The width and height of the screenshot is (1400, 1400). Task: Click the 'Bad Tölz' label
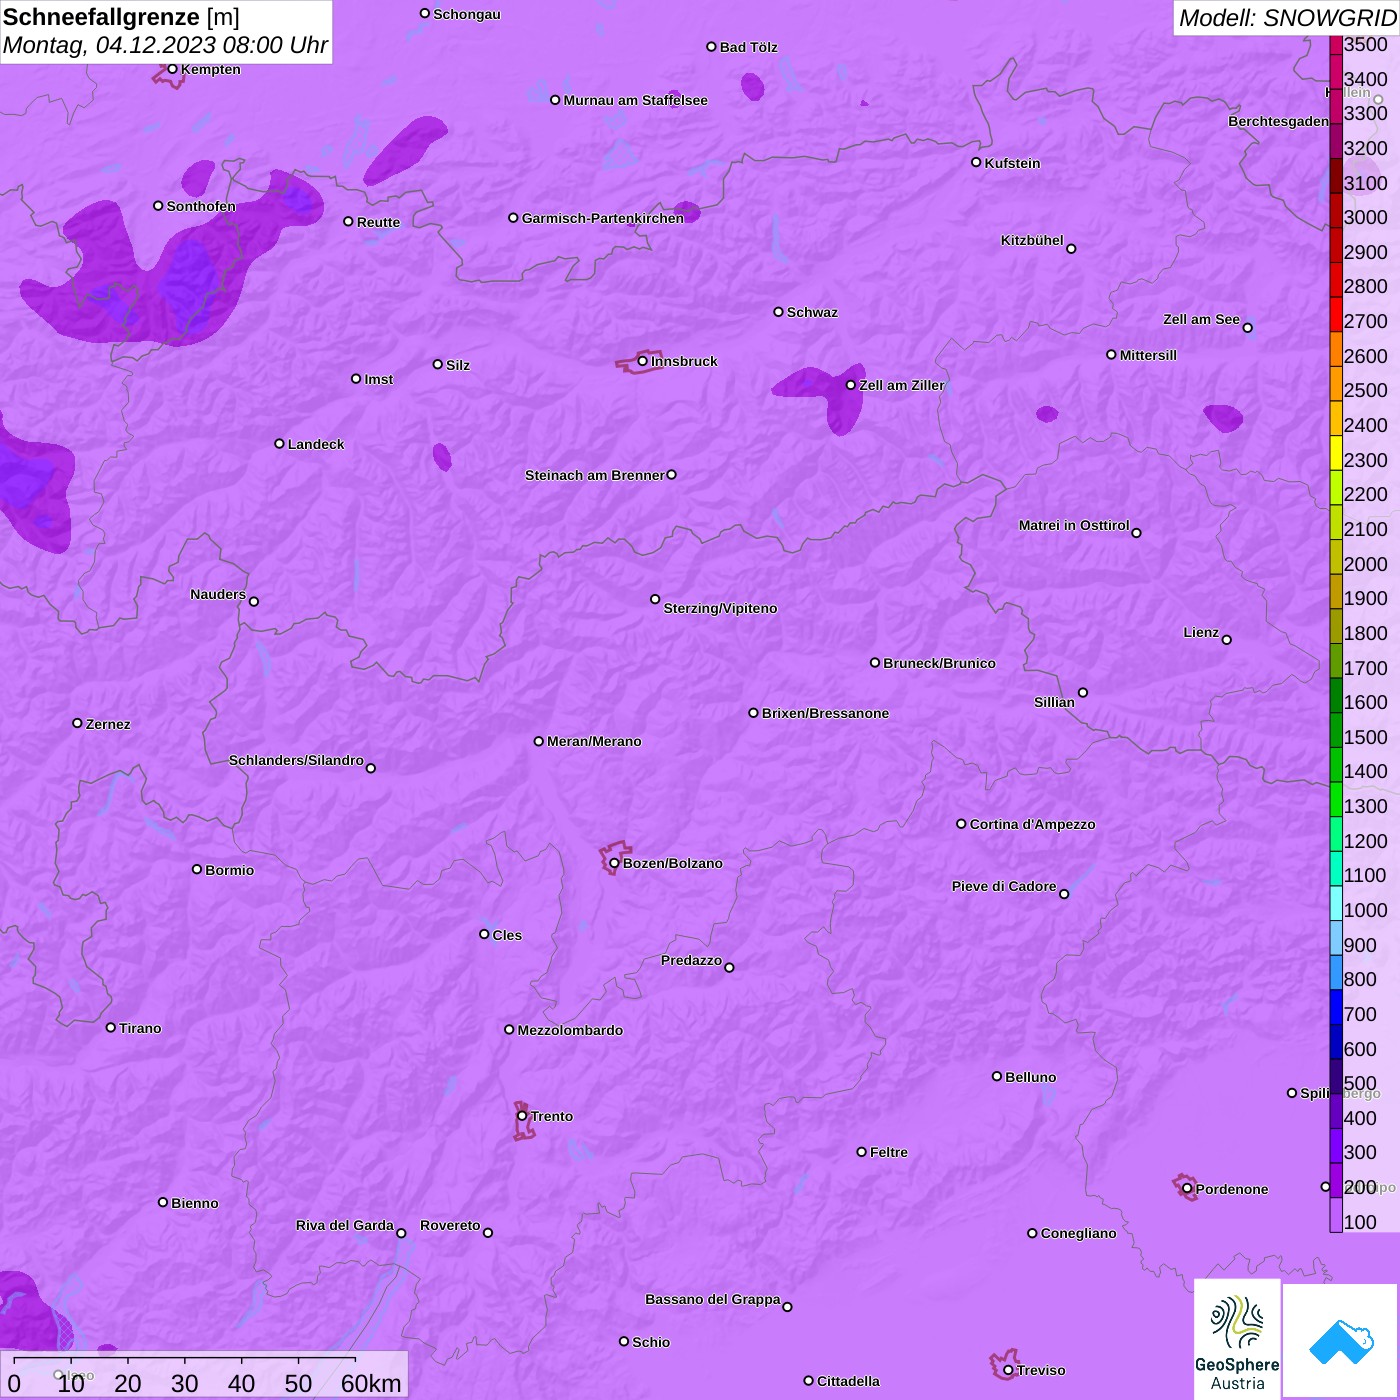coord(748,47)
